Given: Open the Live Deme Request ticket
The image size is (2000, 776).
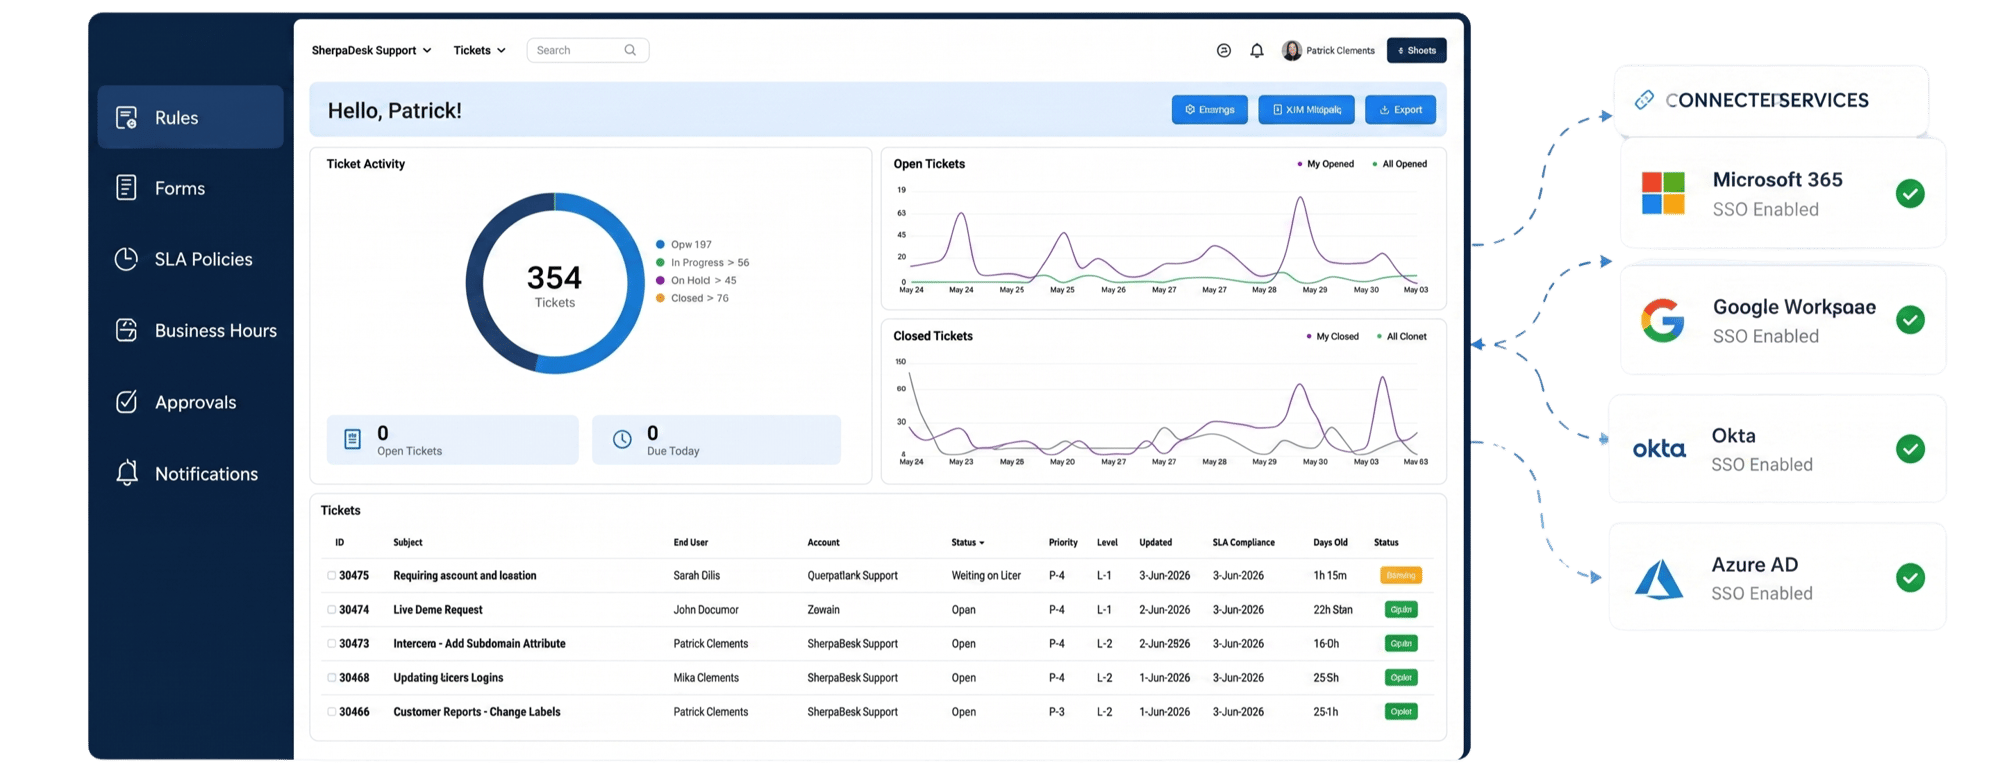Looking at the screenshot, I should click(438, 610).
